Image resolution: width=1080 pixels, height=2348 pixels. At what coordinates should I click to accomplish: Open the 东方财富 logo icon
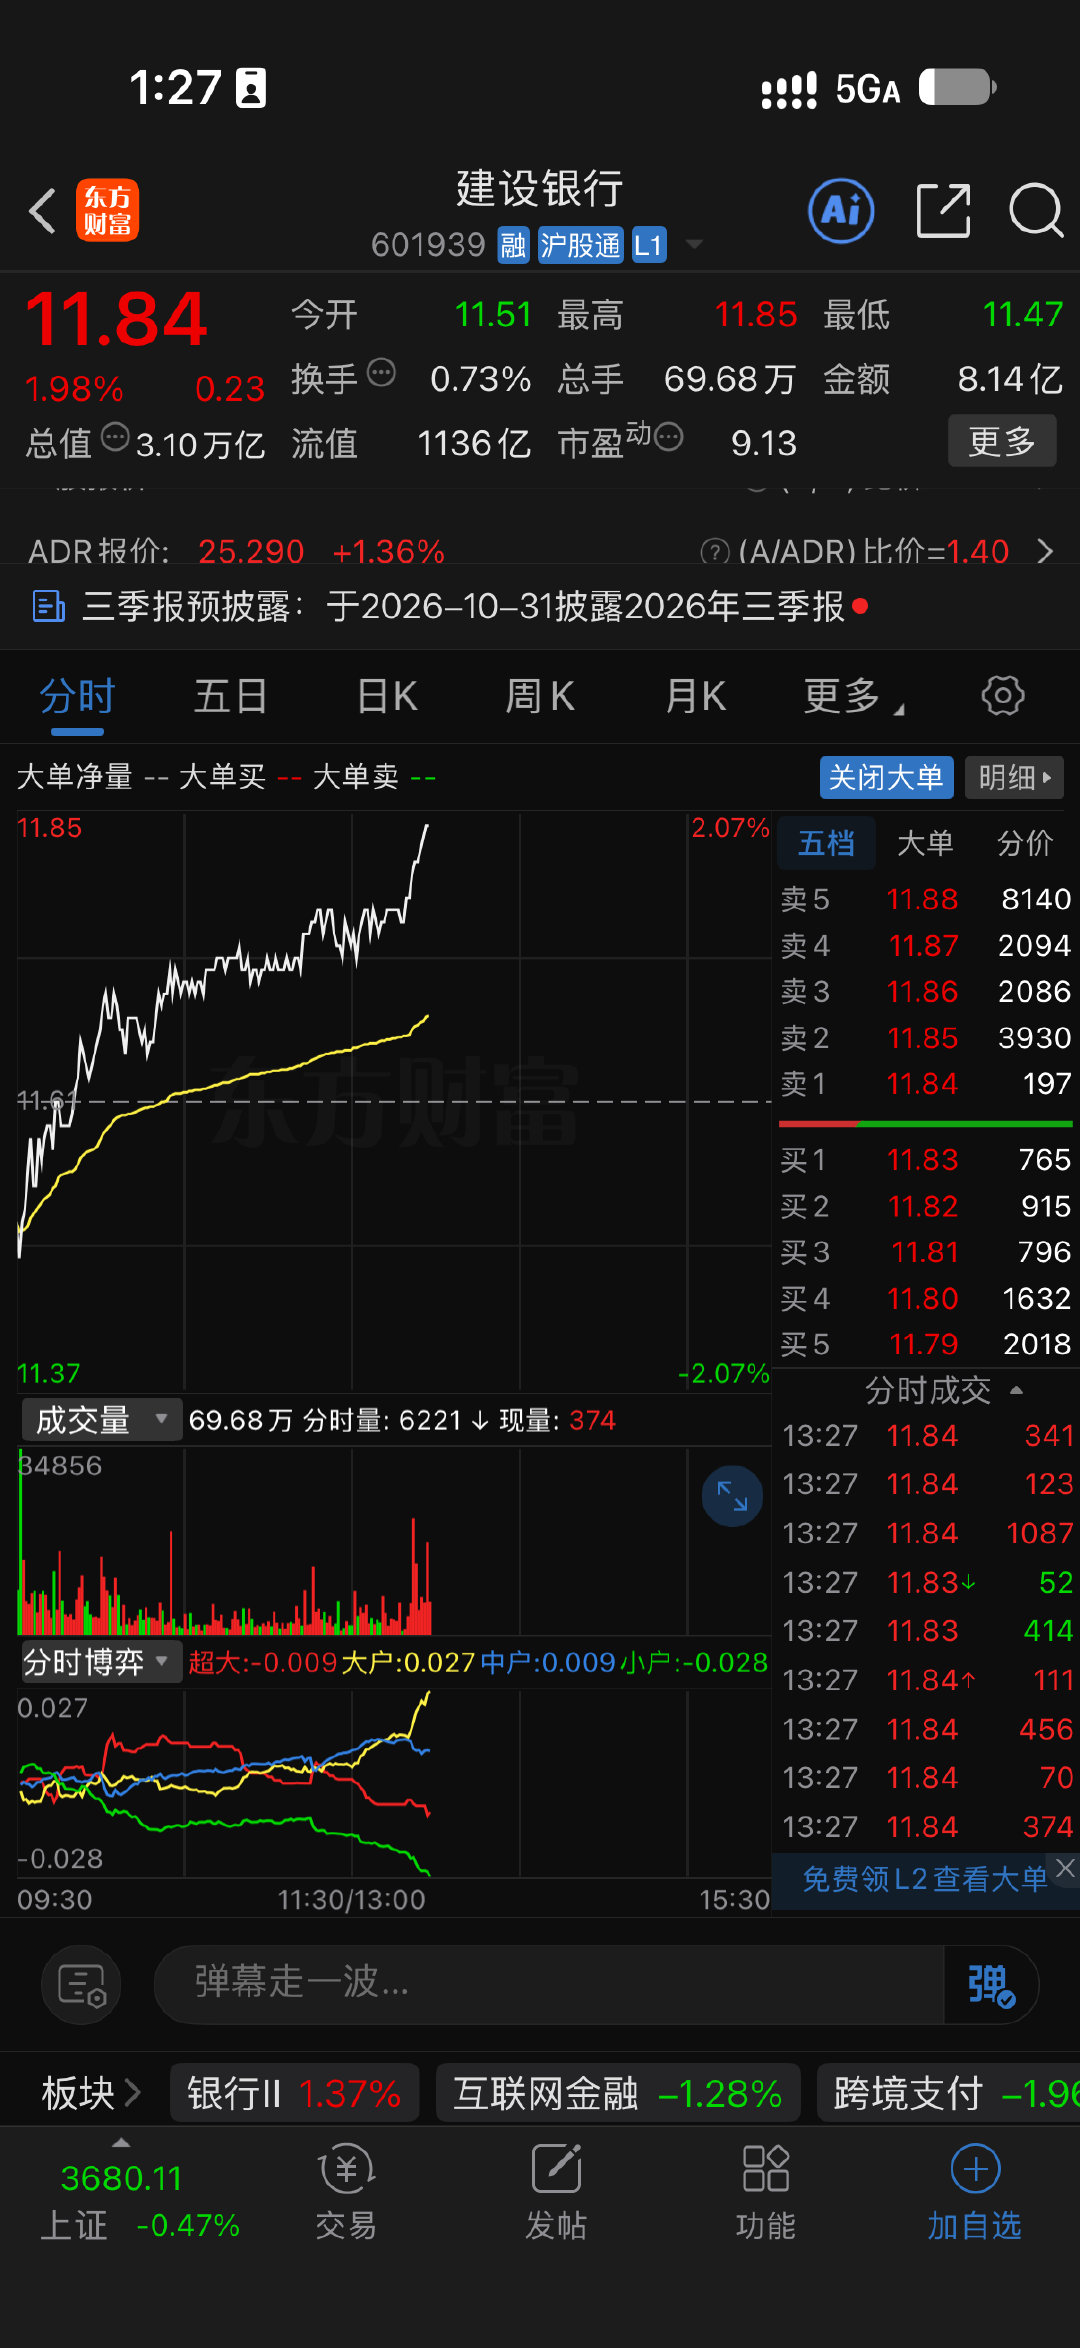click(x=107, y=211)
